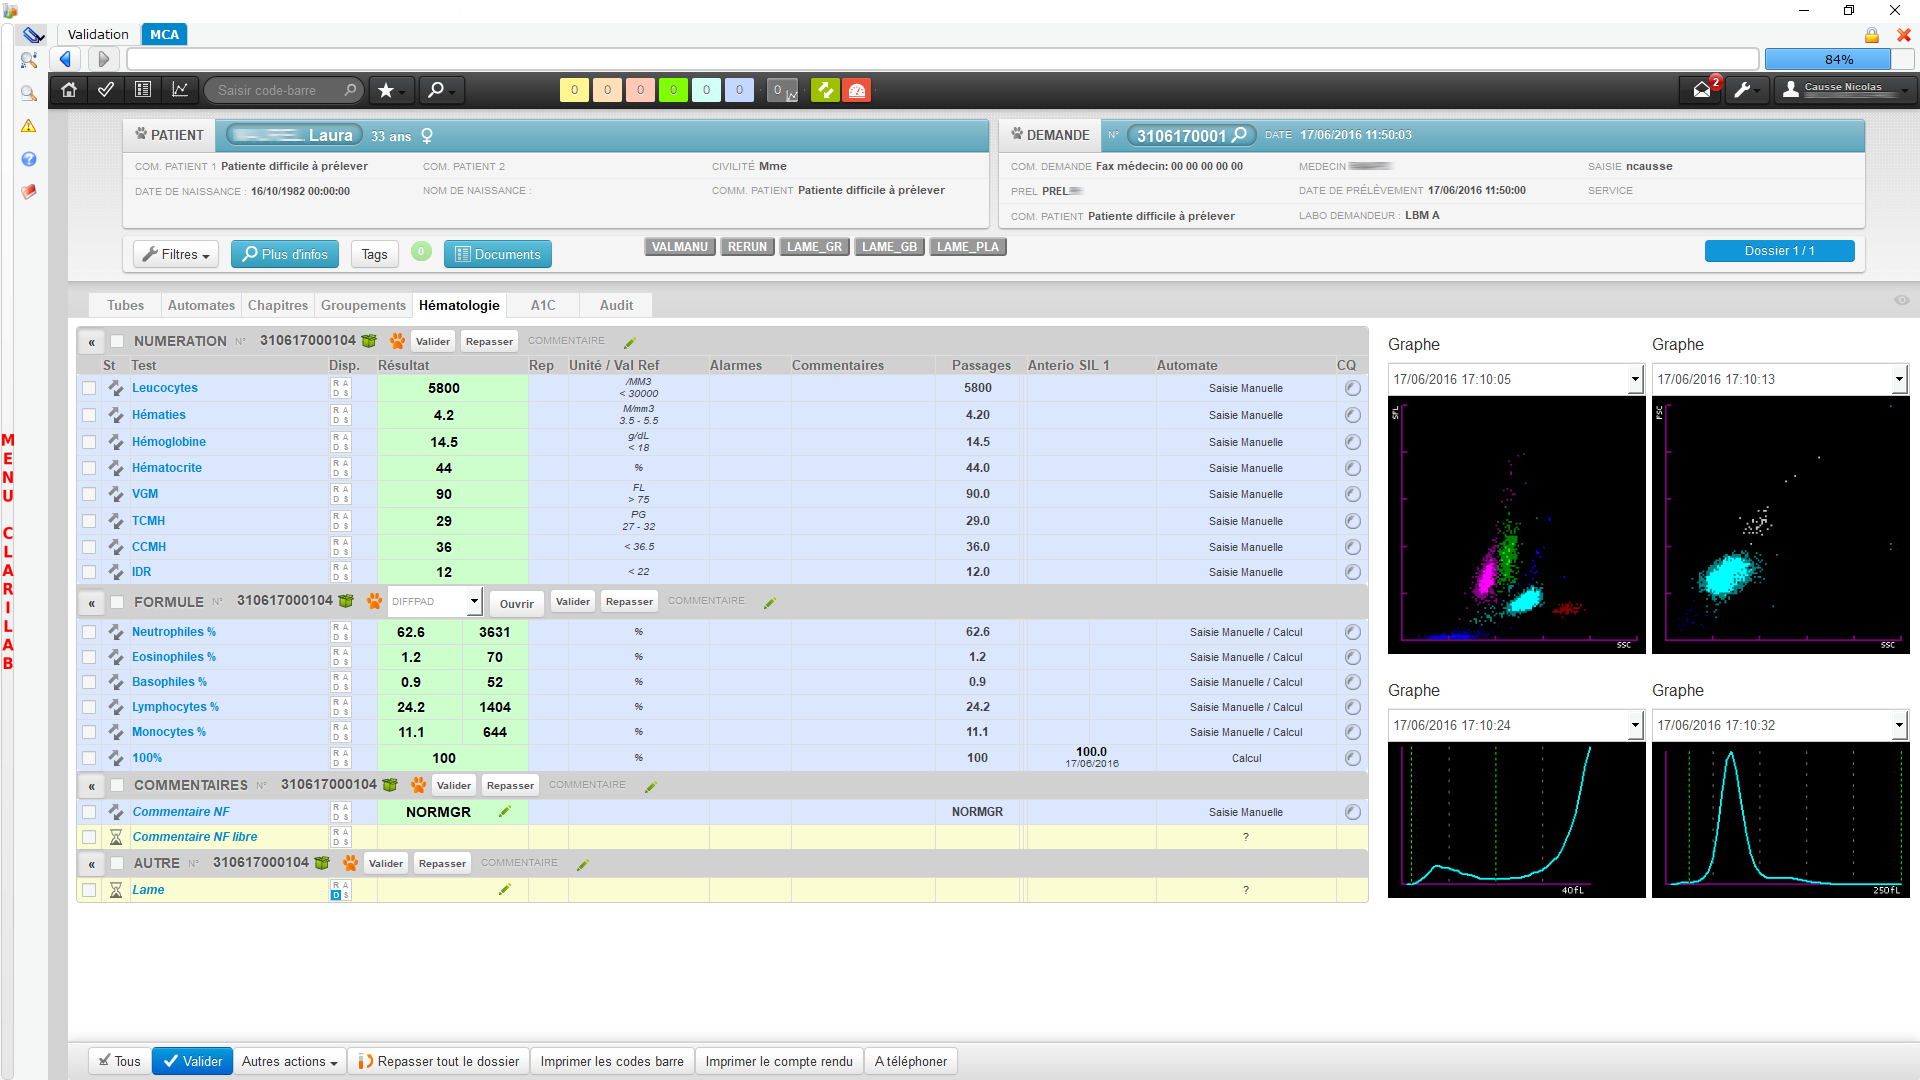
Task: Open the mail inbox with notification badge
Action: coord(1701,90)
